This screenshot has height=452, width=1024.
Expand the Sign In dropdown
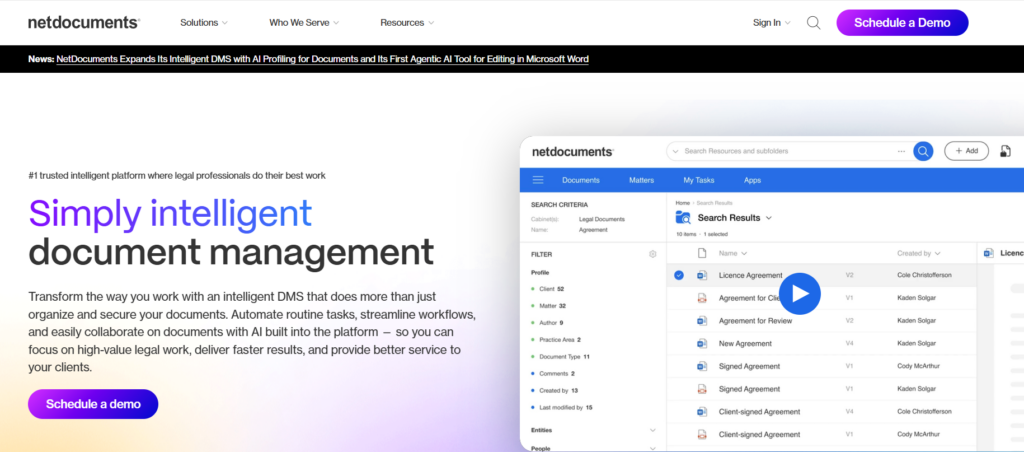(x=771, y=22)
